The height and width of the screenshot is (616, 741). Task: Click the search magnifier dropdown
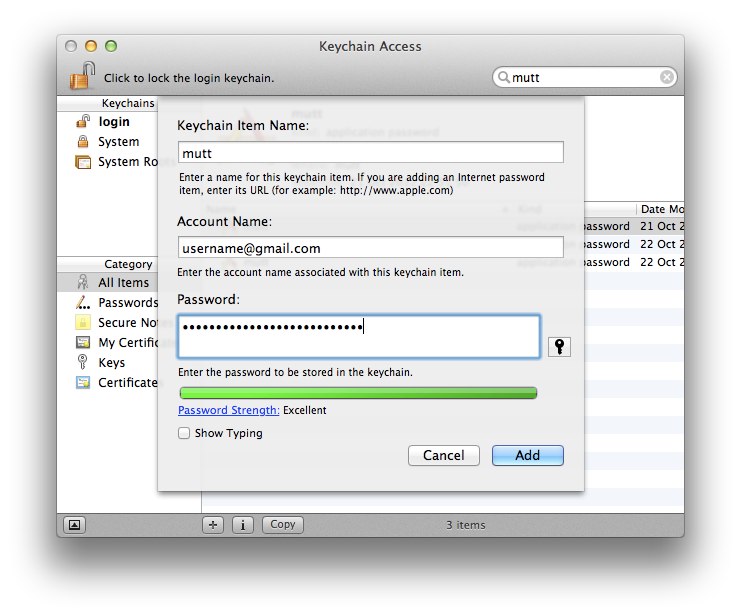point(504,77)
